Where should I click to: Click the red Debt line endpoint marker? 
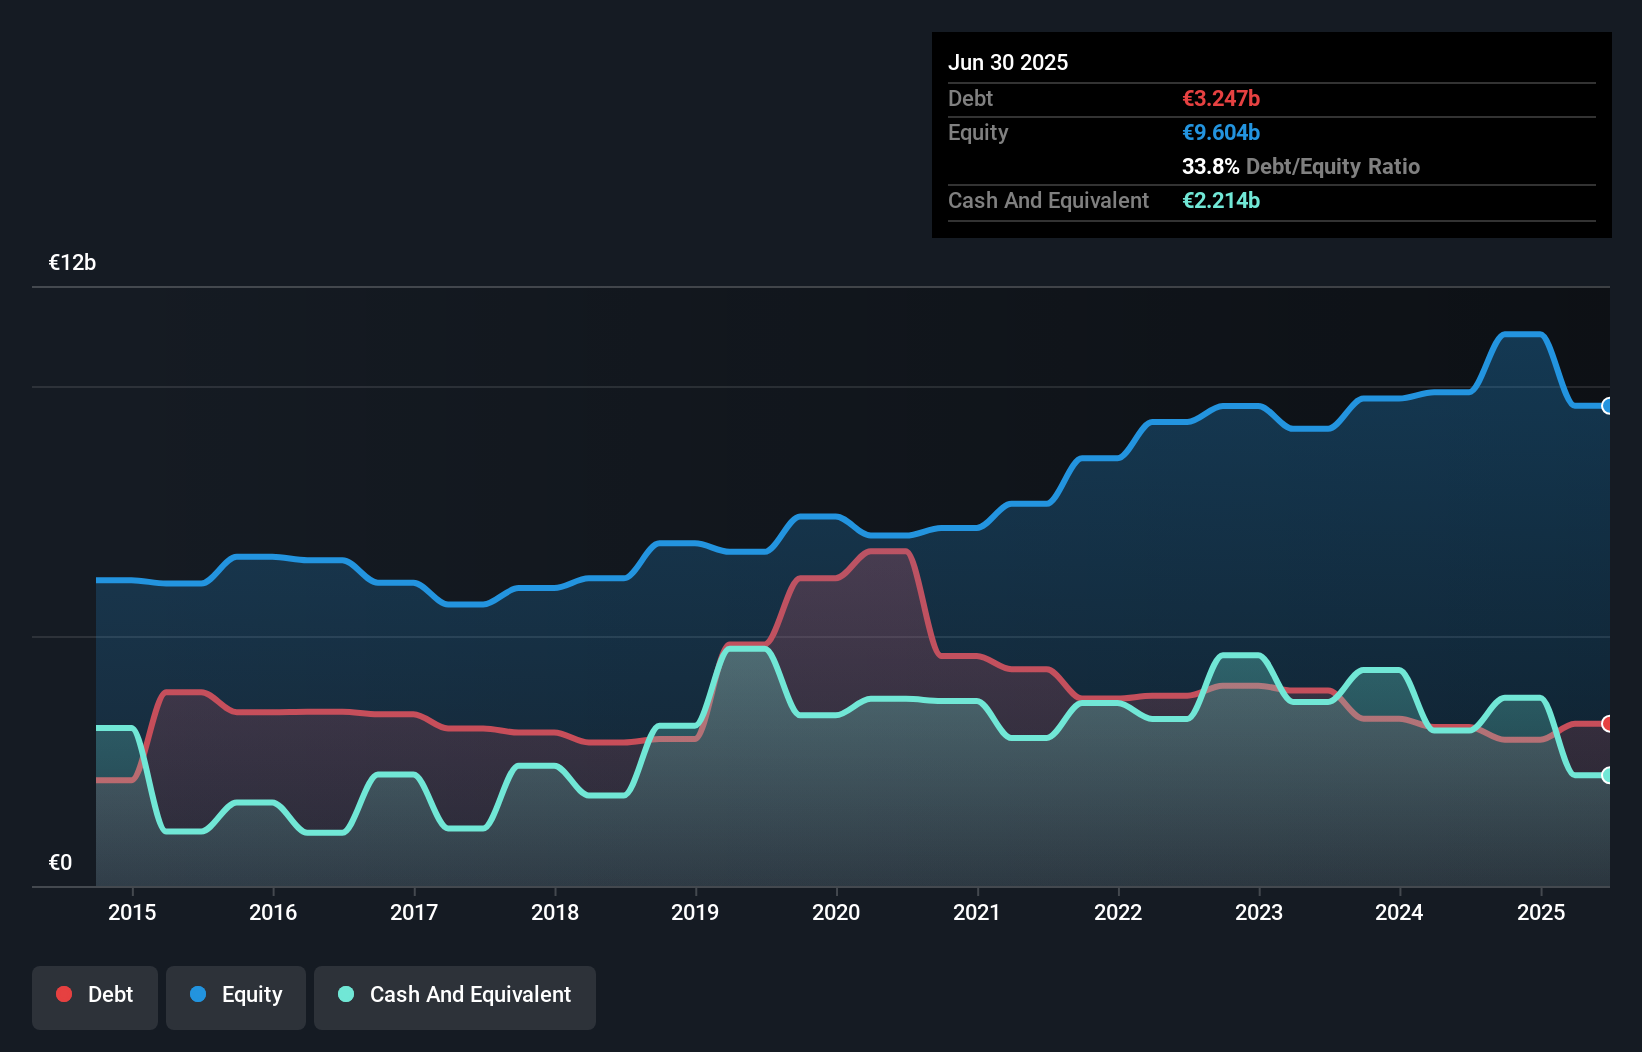click(1607, 723)
